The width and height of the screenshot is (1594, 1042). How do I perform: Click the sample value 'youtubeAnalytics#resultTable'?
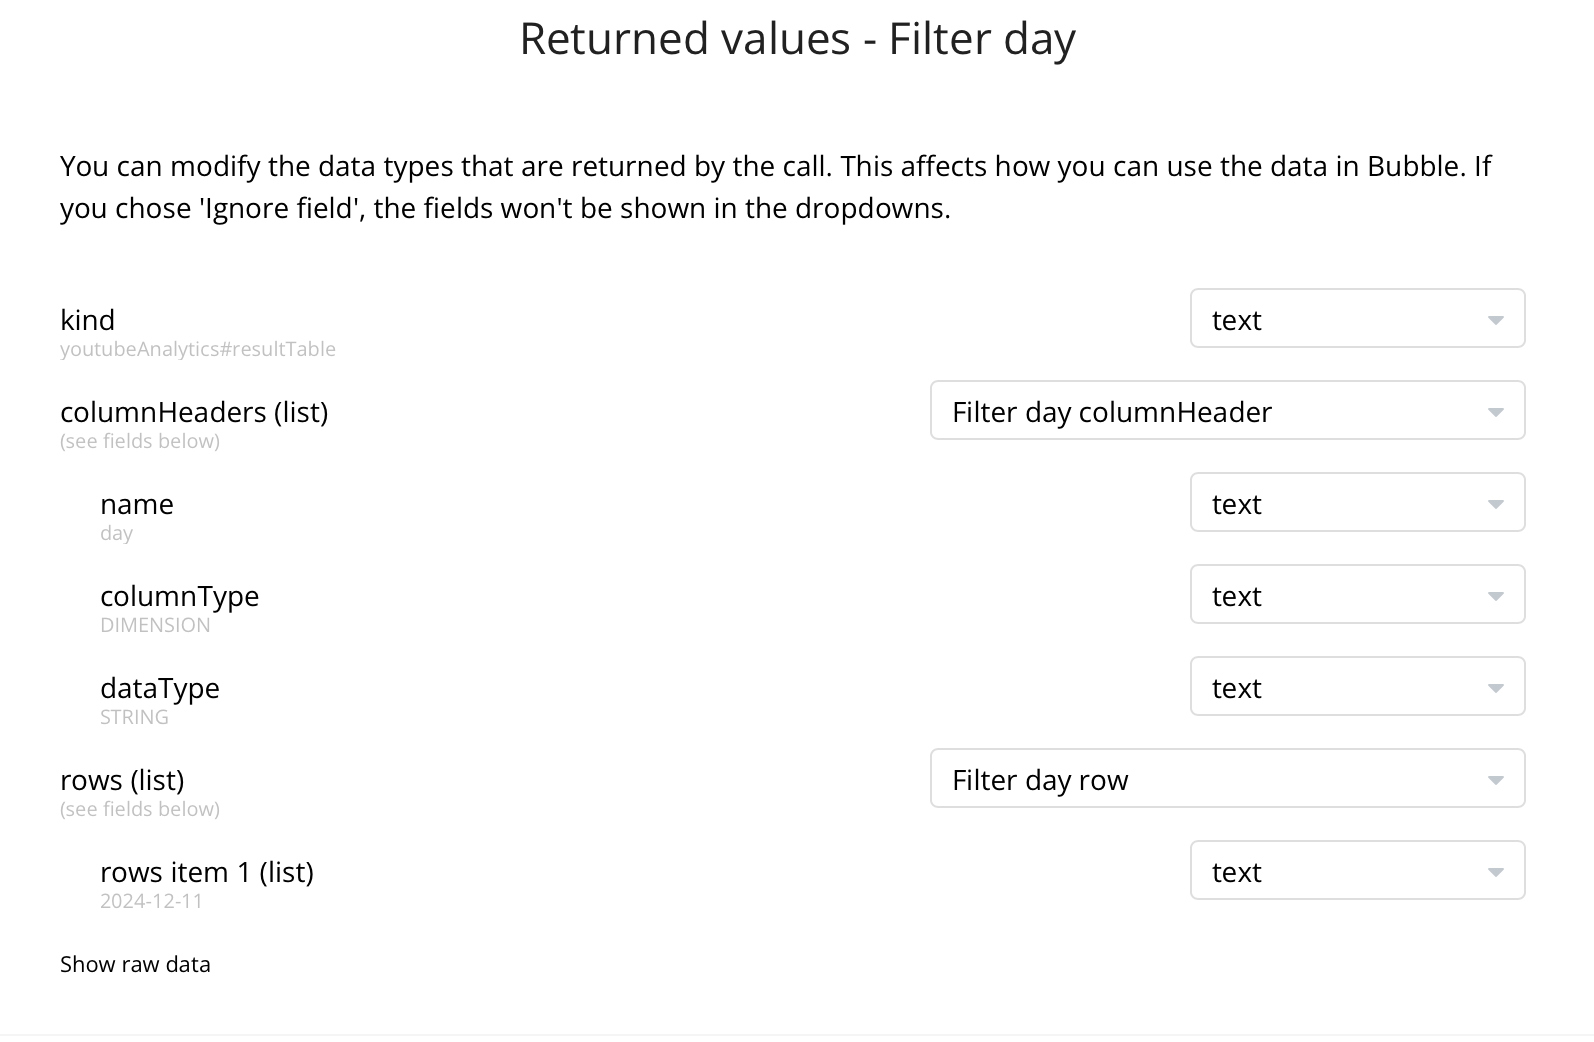198,349
